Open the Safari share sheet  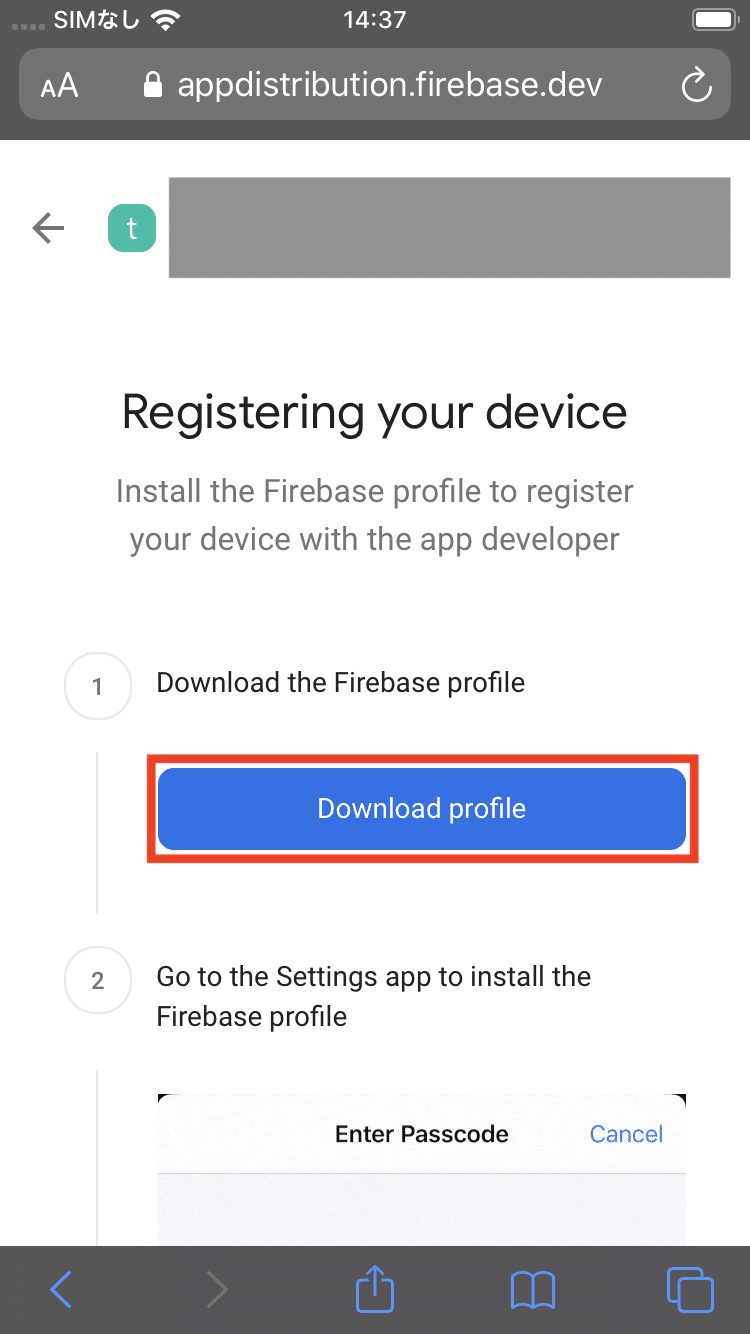point(375,1288)
